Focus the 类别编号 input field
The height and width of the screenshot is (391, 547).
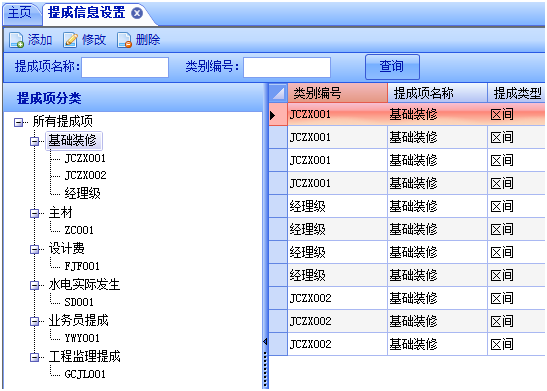click(x=287, y=67)
